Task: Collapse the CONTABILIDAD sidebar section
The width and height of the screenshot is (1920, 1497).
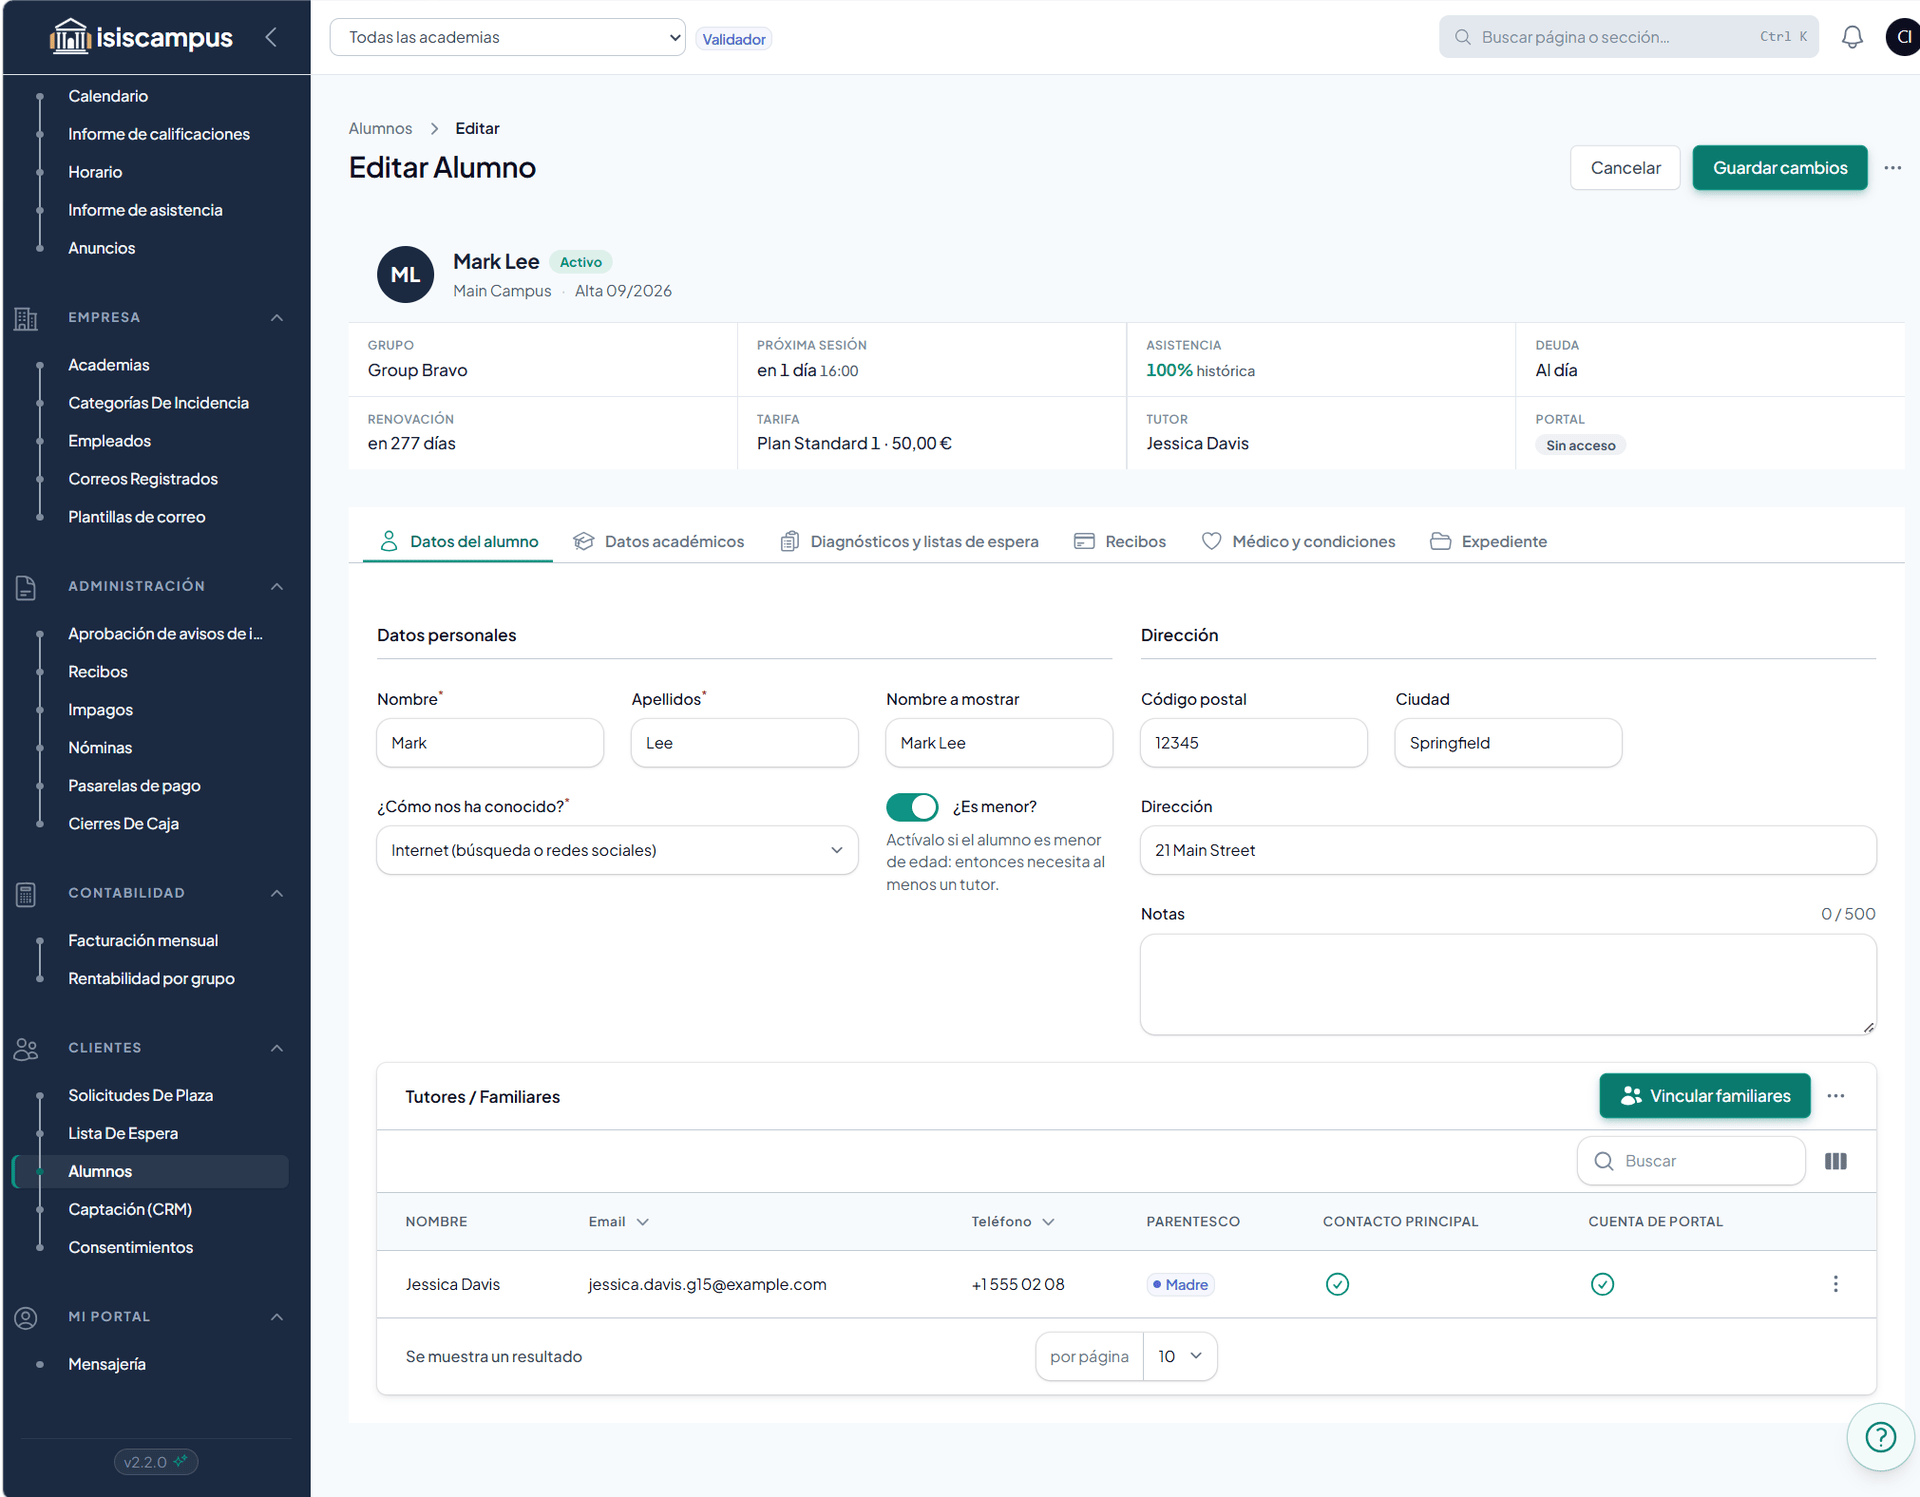Action: point(277,893)
